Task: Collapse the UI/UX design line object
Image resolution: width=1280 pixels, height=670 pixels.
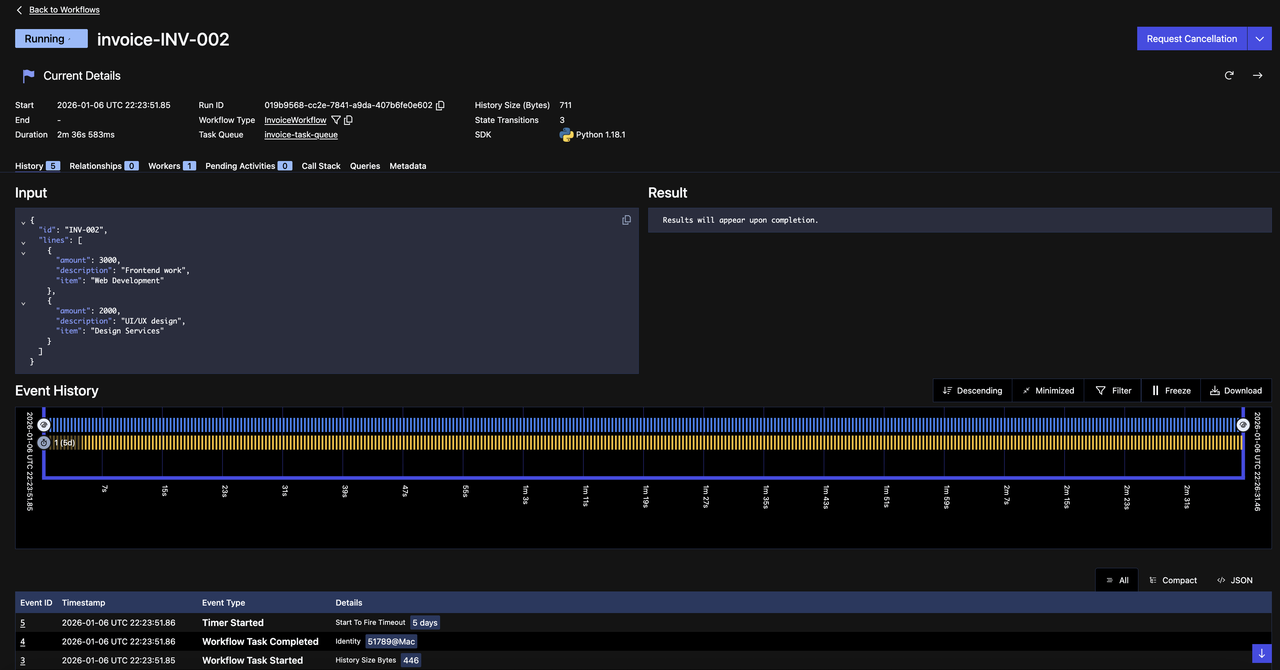Action: pyautogui.click(x=23, y=301)
